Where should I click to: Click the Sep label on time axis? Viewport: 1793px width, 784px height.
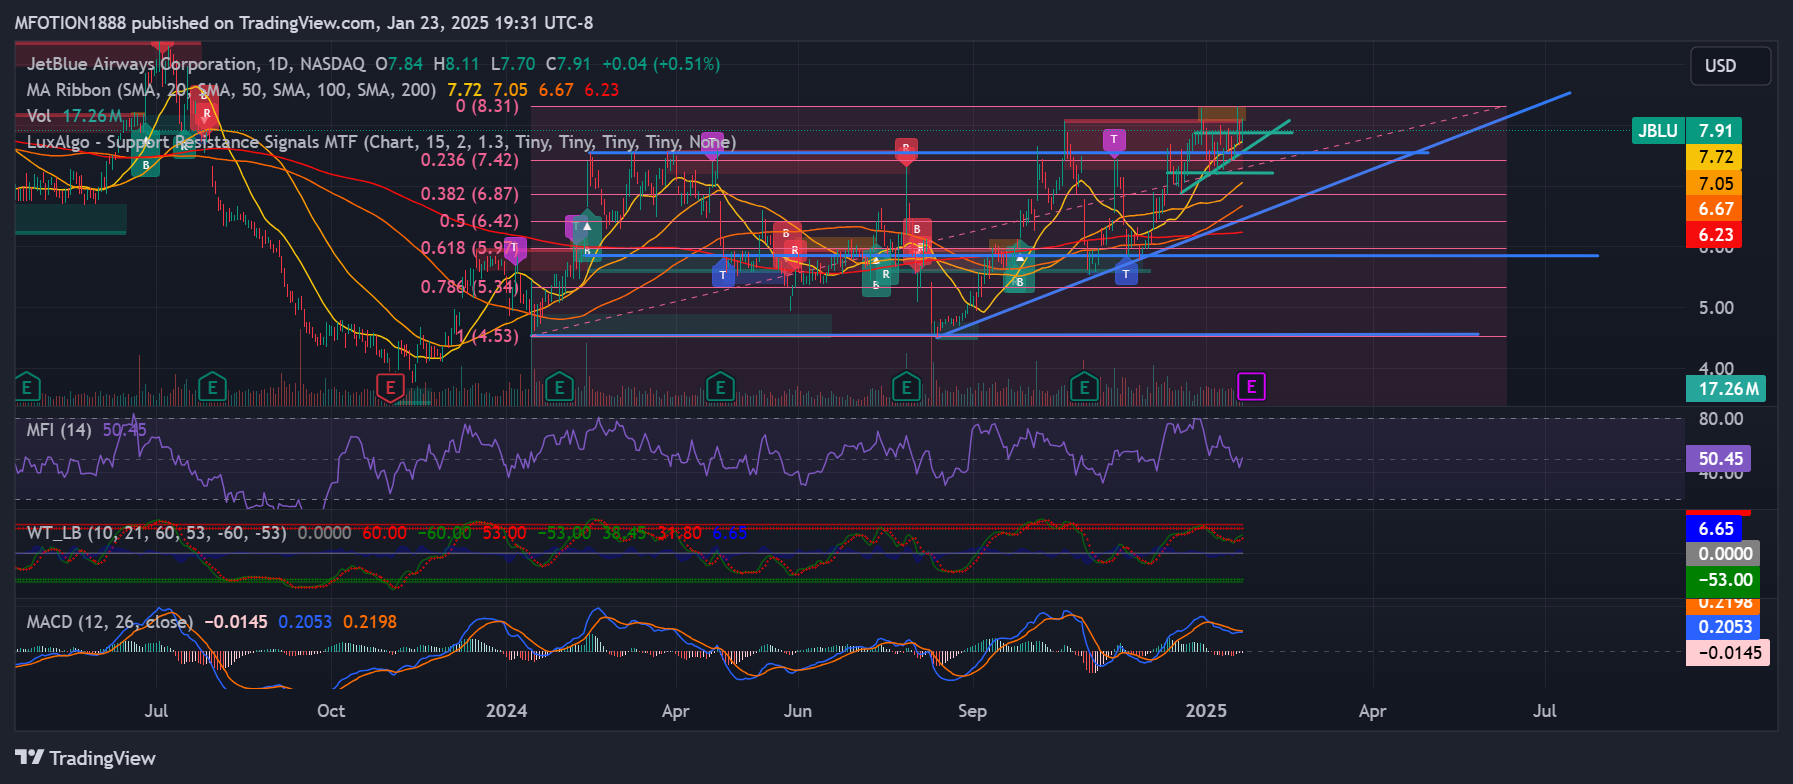(x=972, y=711)
